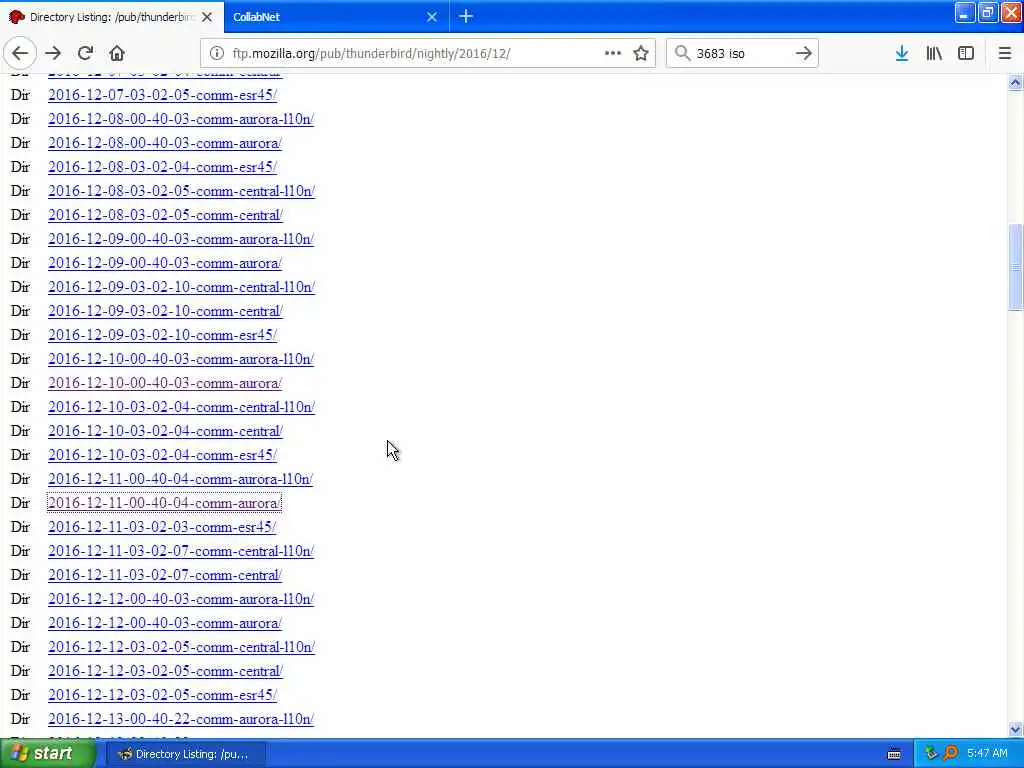
Task: Open the library menu
Action: [x=934, y=53]
